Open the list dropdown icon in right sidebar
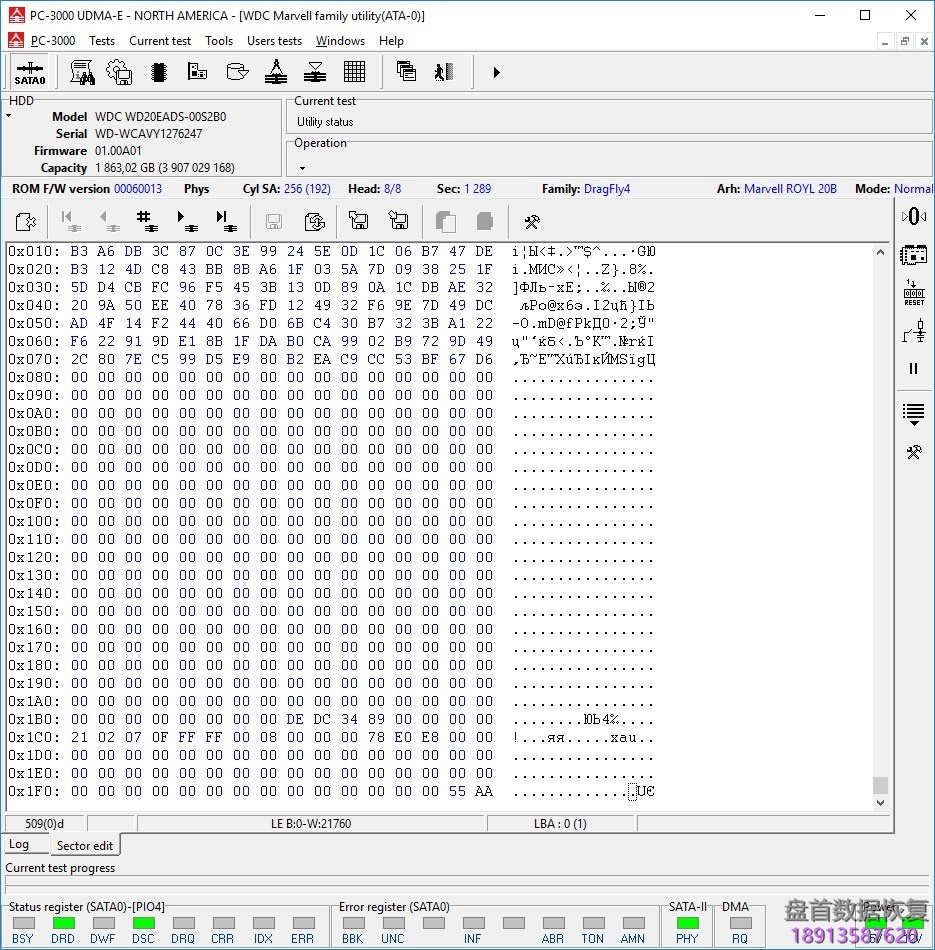This screenshot has height=950, width=935. (913, 412)
